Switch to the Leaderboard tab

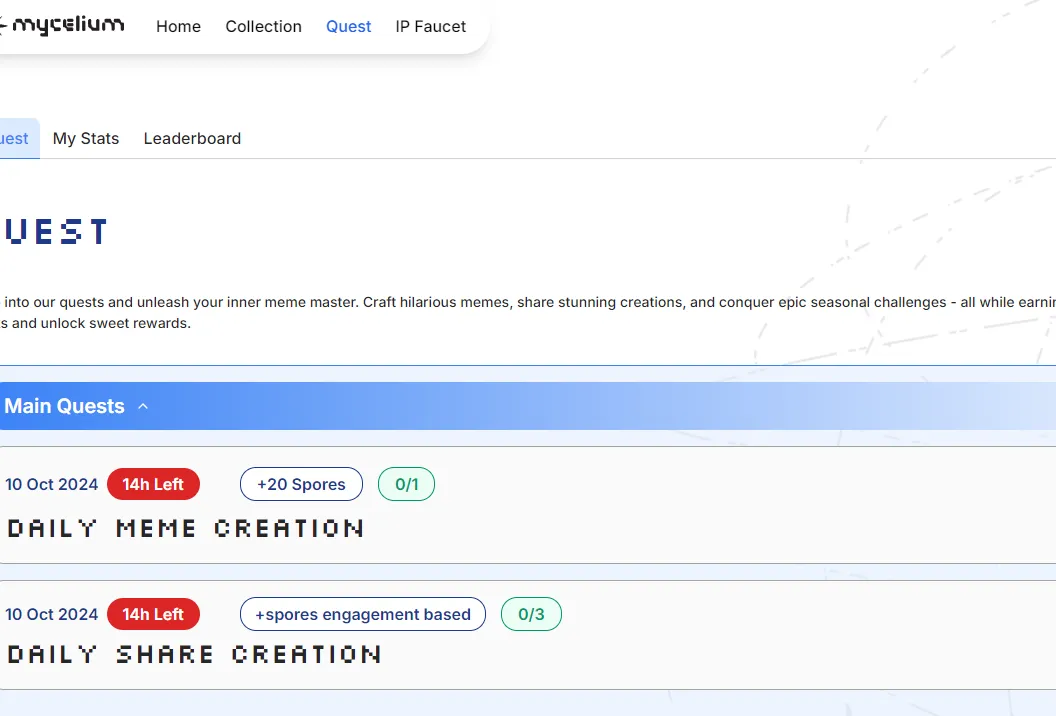click(x=192, y=139)
